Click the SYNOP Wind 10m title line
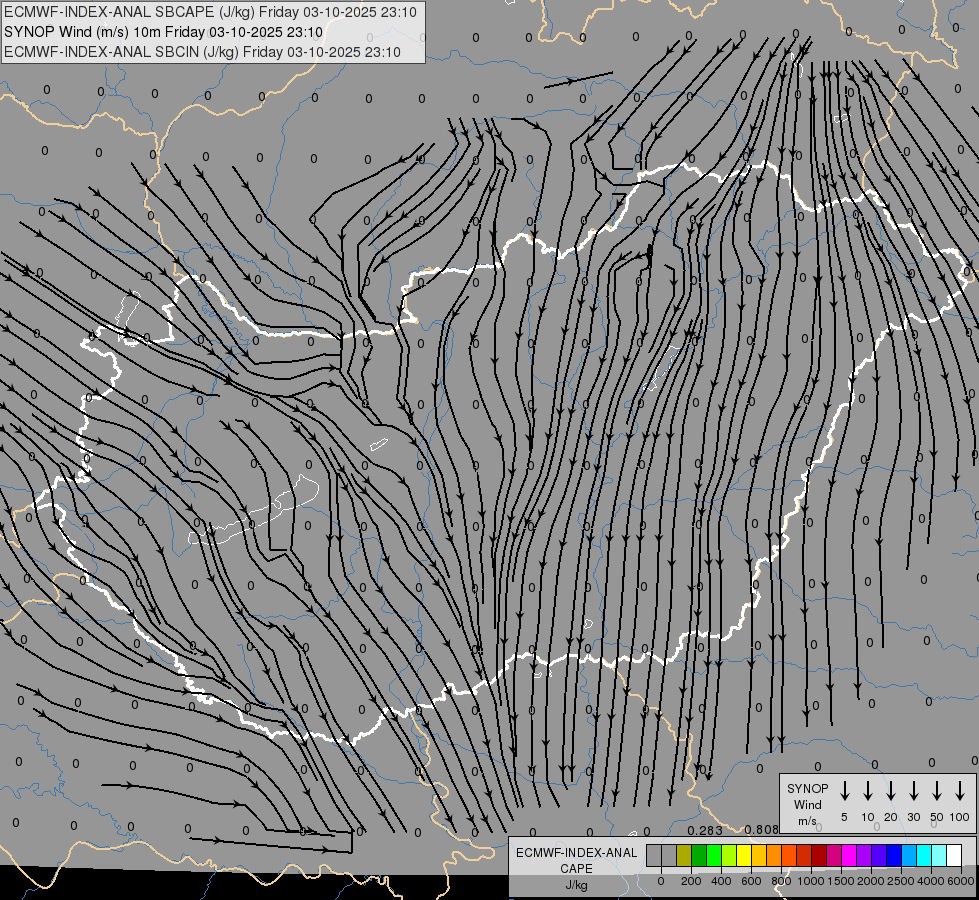This screenshot has width=979, height=900. pos(164,32)
